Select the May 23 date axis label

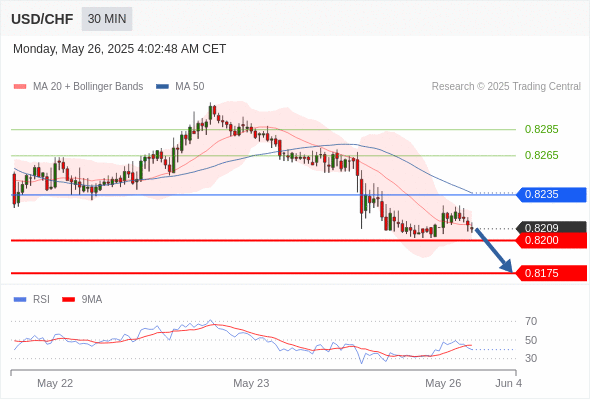[251, 383]
